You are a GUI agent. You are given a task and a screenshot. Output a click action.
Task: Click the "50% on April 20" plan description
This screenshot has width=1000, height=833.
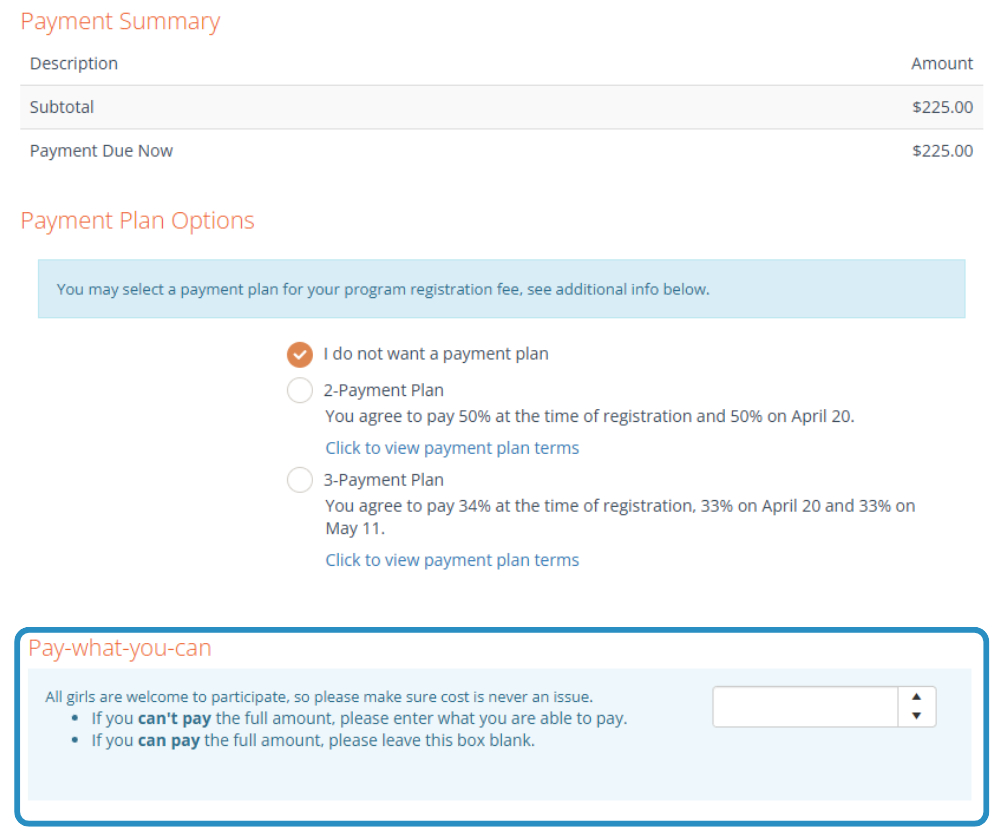(589, 416)
